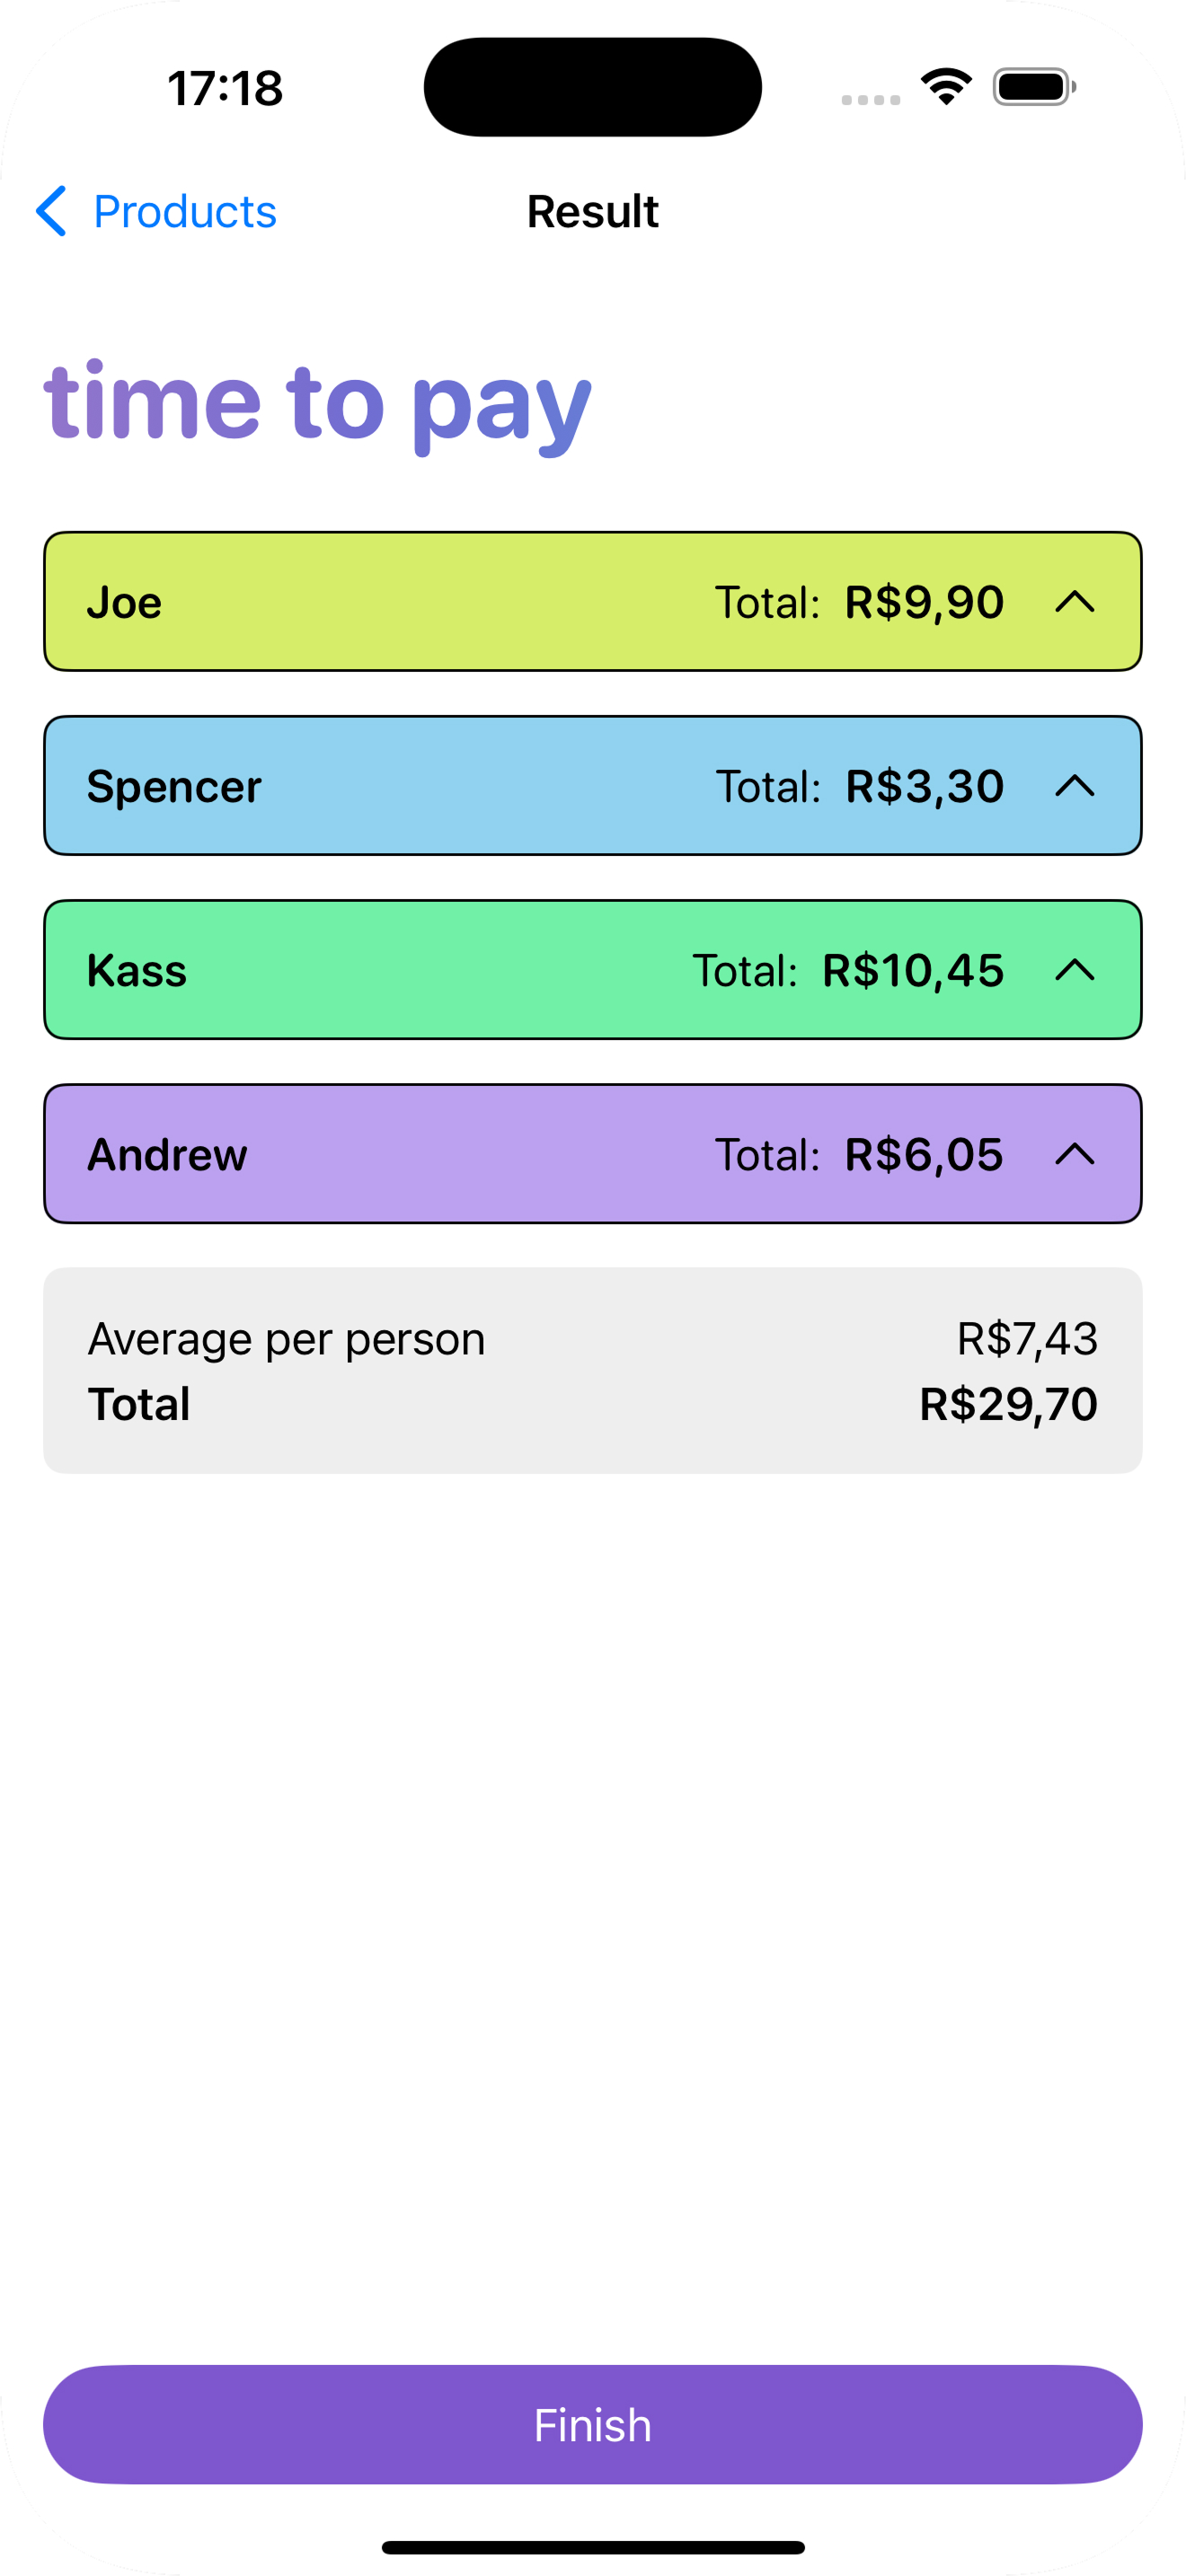Tap the battery status icon
Screen dimensions: 1186x2576
click(x=1034, y=87)
